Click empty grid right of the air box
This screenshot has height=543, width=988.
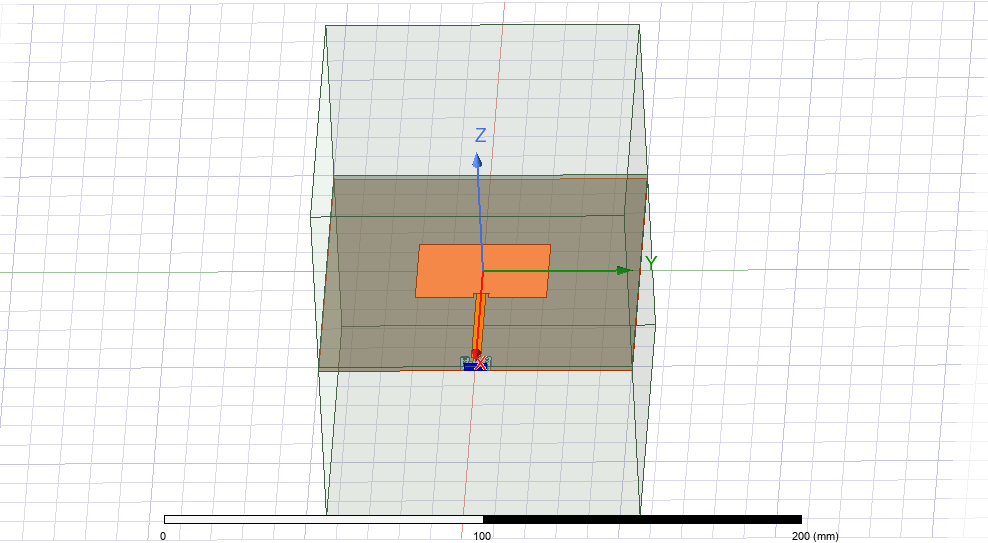click(820, 200)
